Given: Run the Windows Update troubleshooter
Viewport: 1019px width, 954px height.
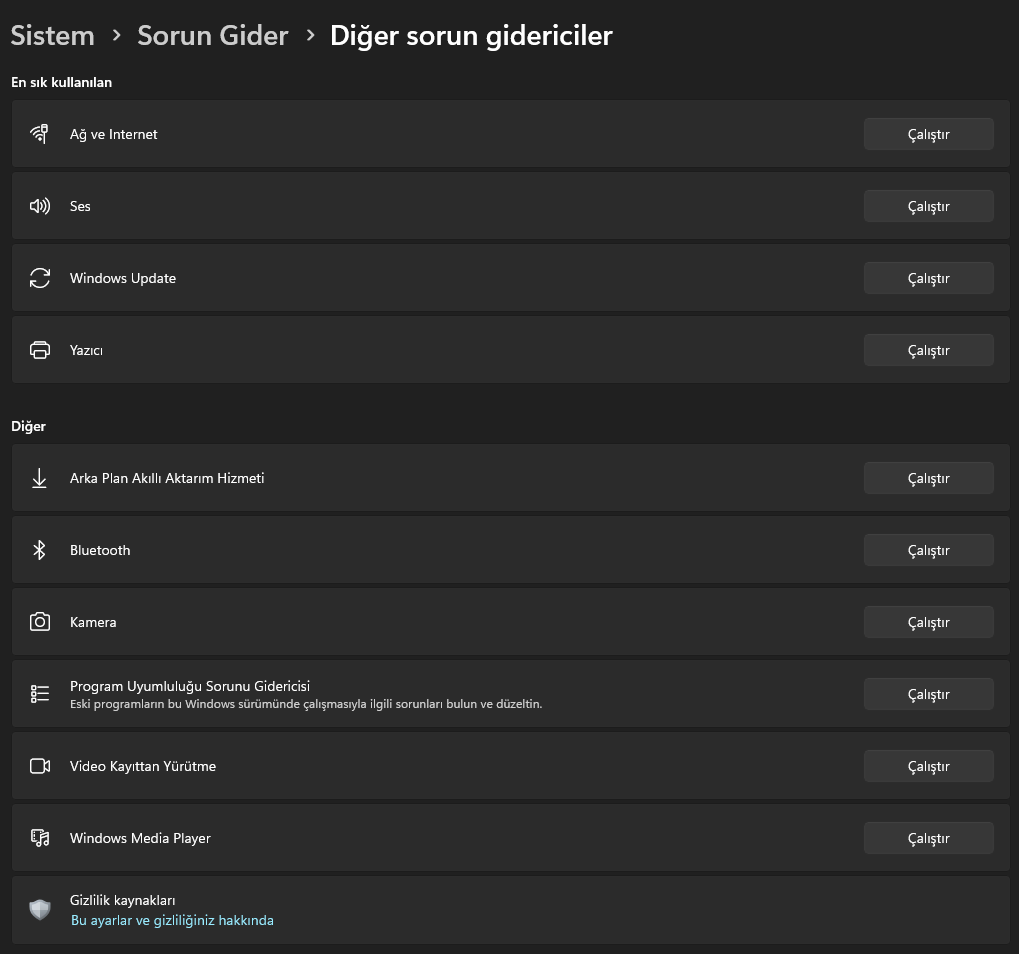Looking at the screenshot, I should 928,277.
